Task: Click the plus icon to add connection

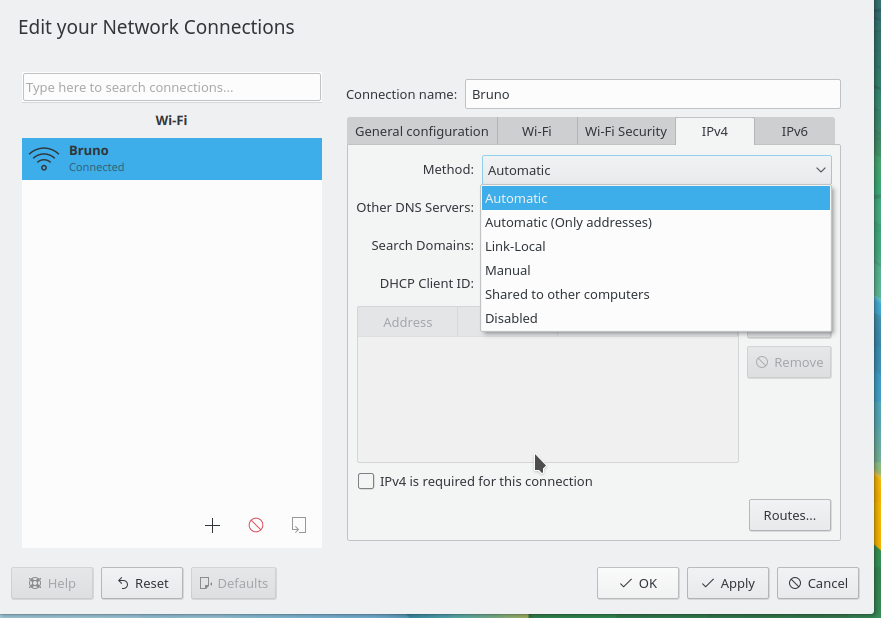Action: [x=212, y=525]
